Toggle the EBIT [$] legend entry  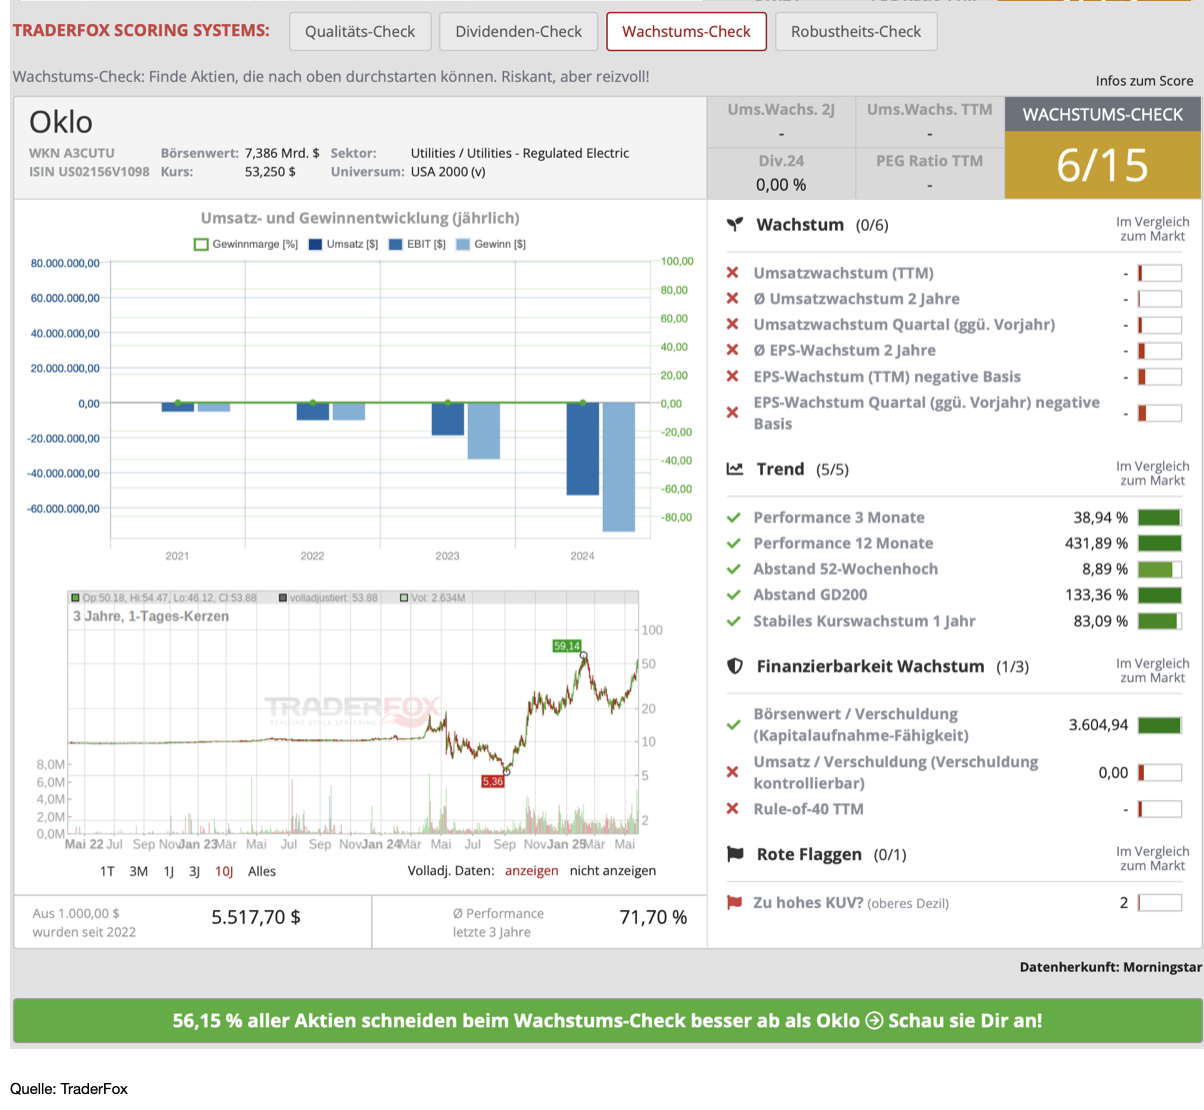417,244
